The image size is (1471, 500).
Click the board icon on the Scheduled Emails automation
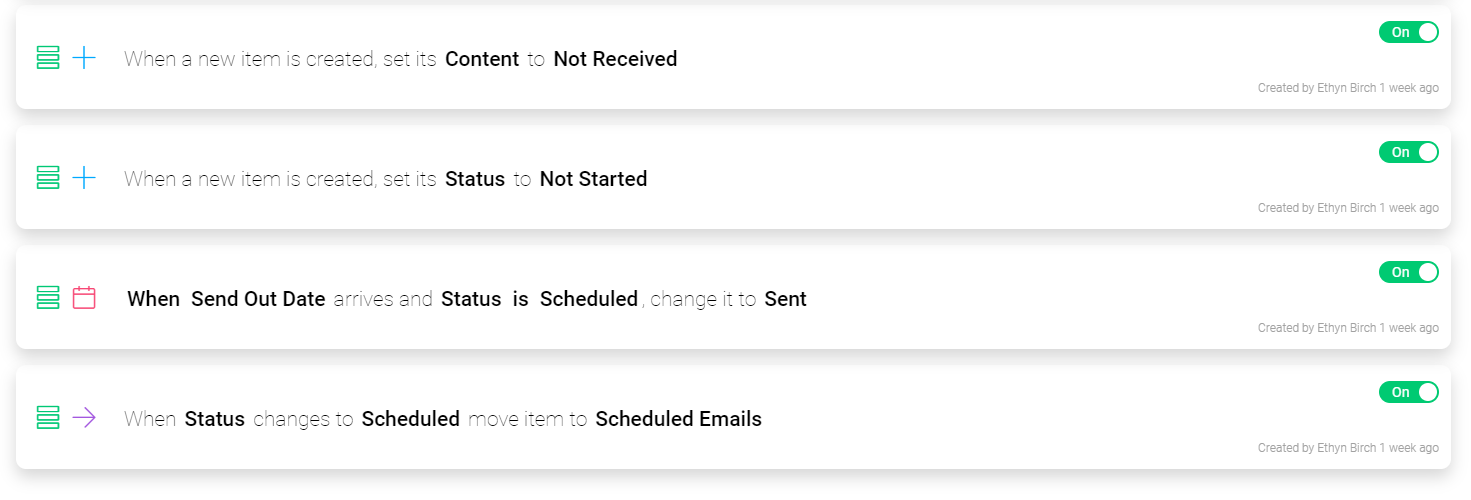(x=47, y=418)
